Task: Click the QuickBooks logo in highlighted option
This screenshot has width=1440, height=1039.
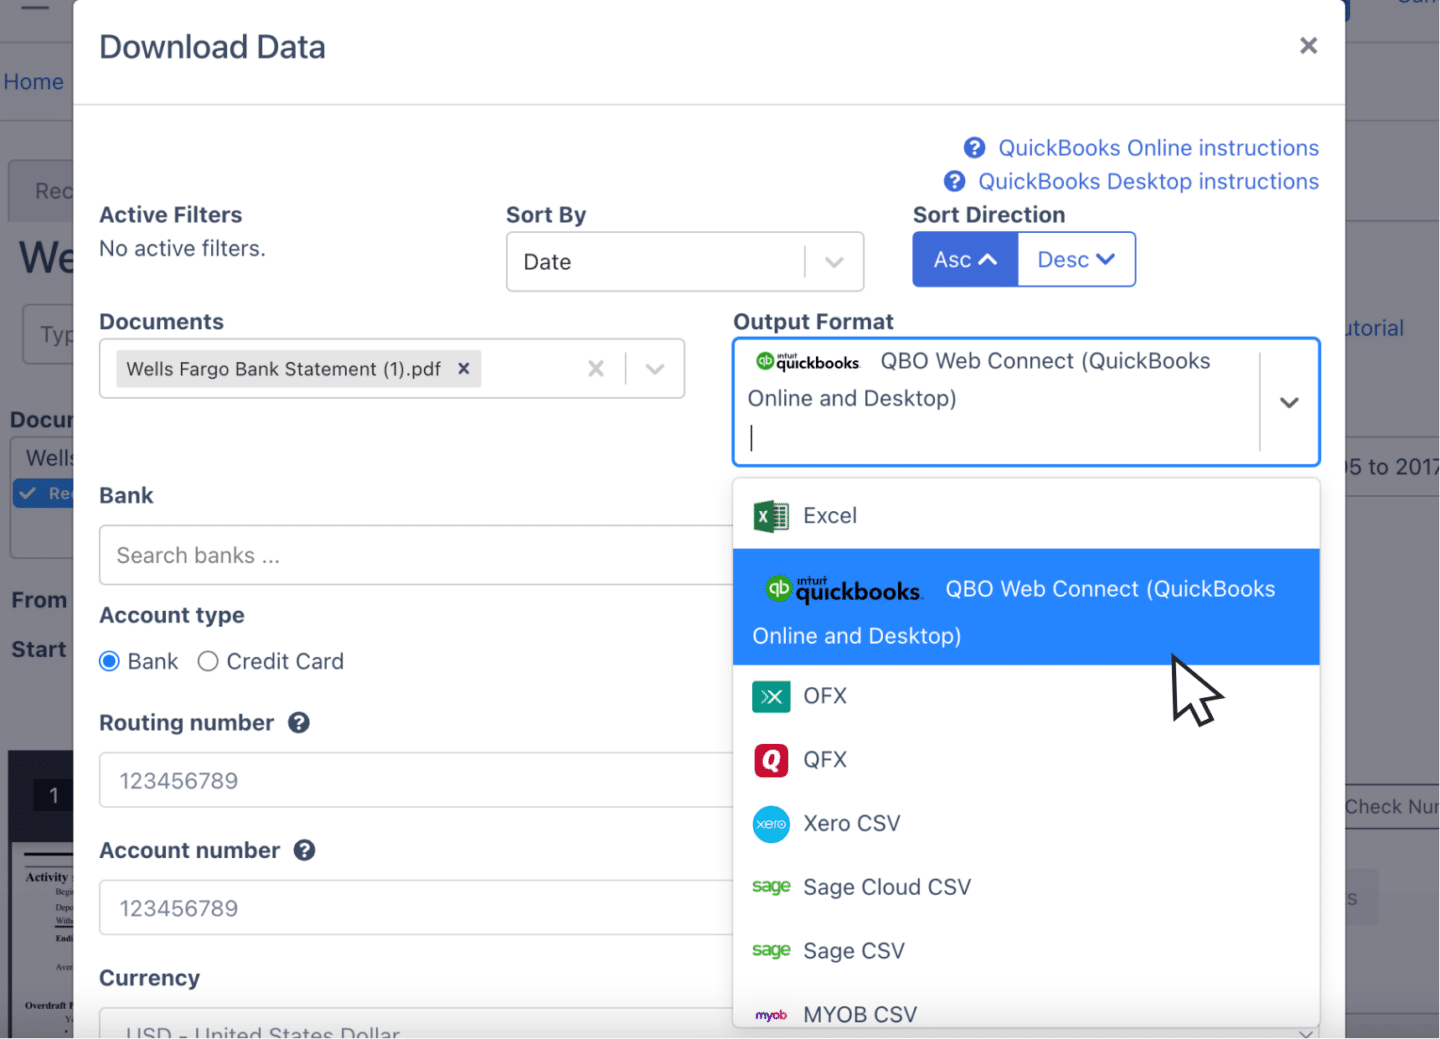Action: (x=843, y=590)
